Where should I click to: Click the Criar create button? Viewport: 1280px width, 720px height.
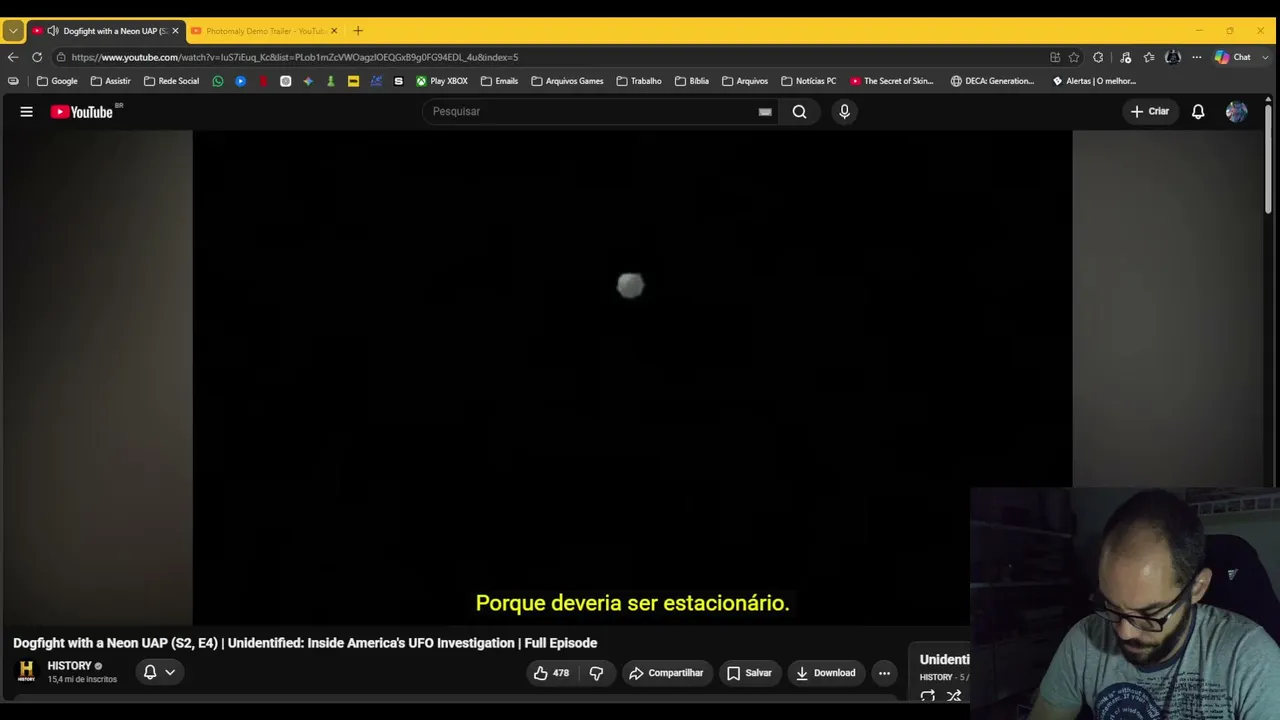point(1150,112)
